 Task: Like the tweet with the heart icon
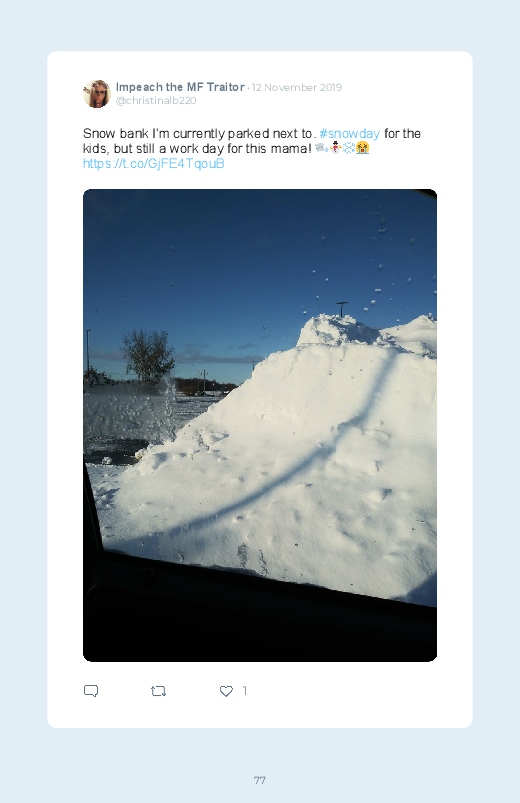(226, 691)
